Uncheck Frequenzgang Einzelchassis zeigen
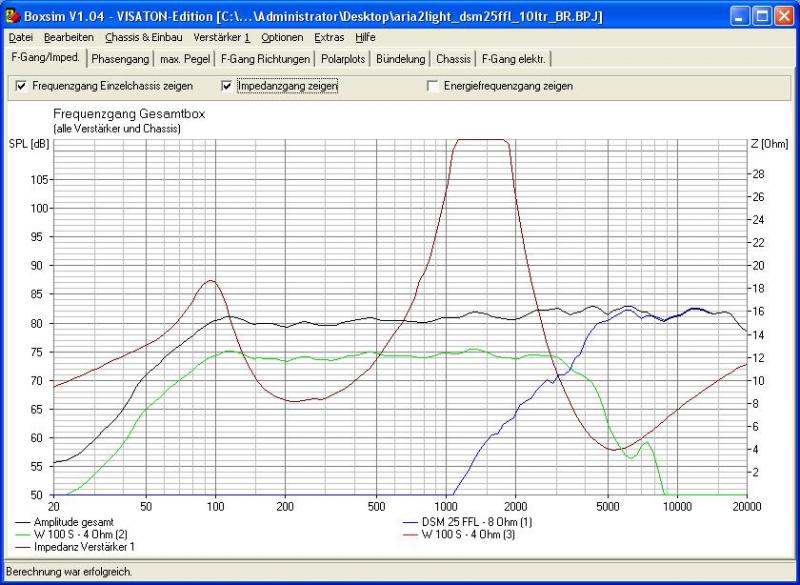 (21, 86)
